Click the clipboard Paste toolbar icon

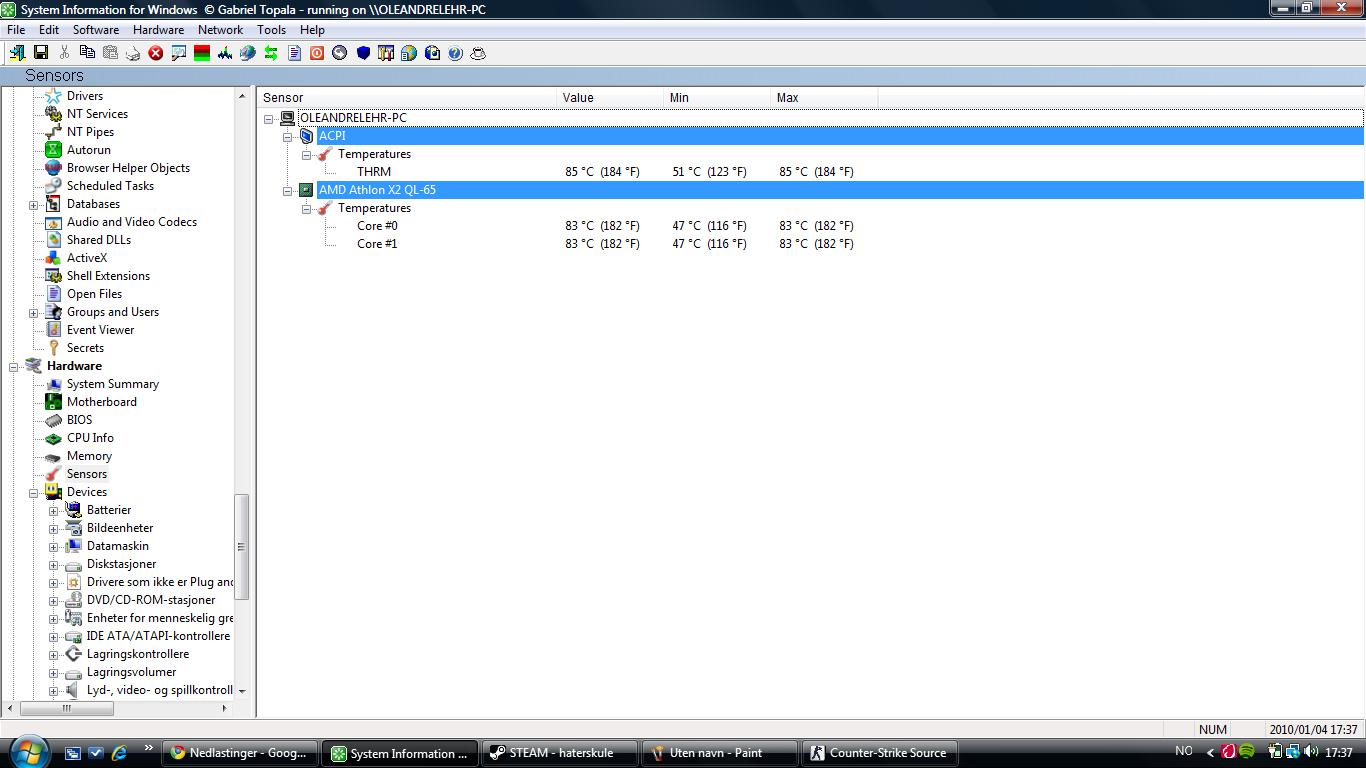pos(110,53)
